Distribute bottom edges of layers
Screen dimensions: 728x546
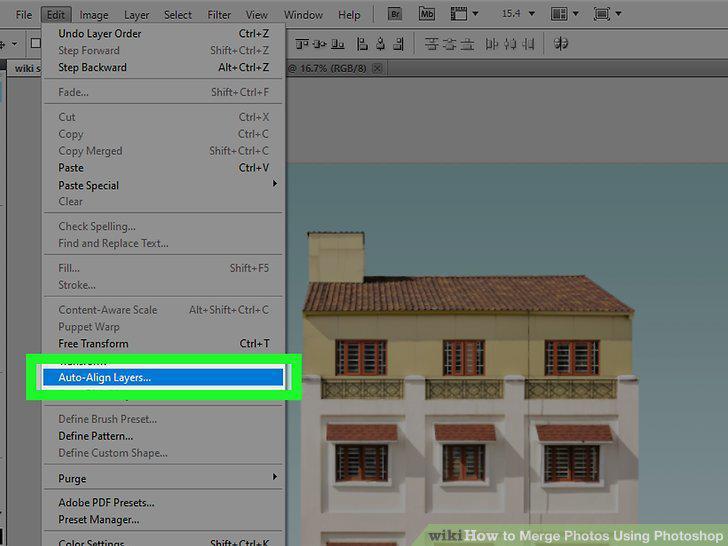pyautogui.click(x=467, y=44)
